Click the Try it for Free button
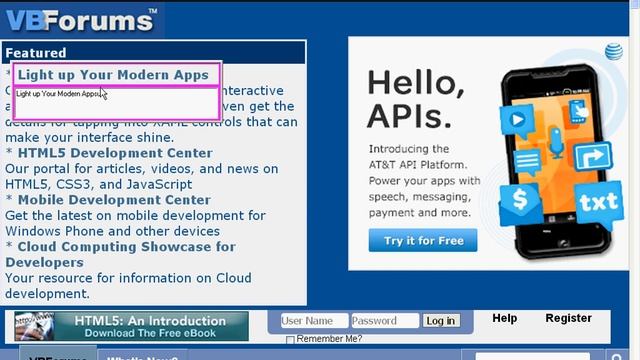This screenshot has height=360, width=640. [423, 240]
